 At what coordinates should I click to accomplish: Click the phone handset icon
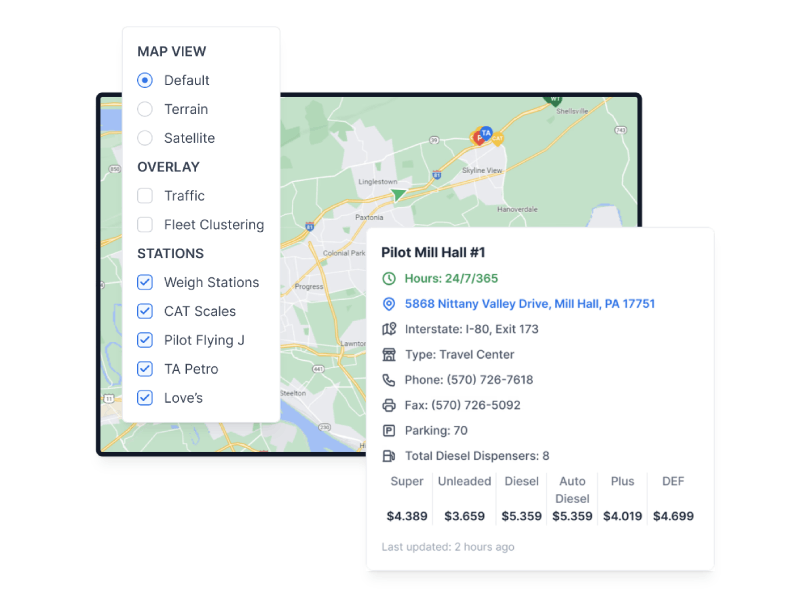click(x=389, y=380)
